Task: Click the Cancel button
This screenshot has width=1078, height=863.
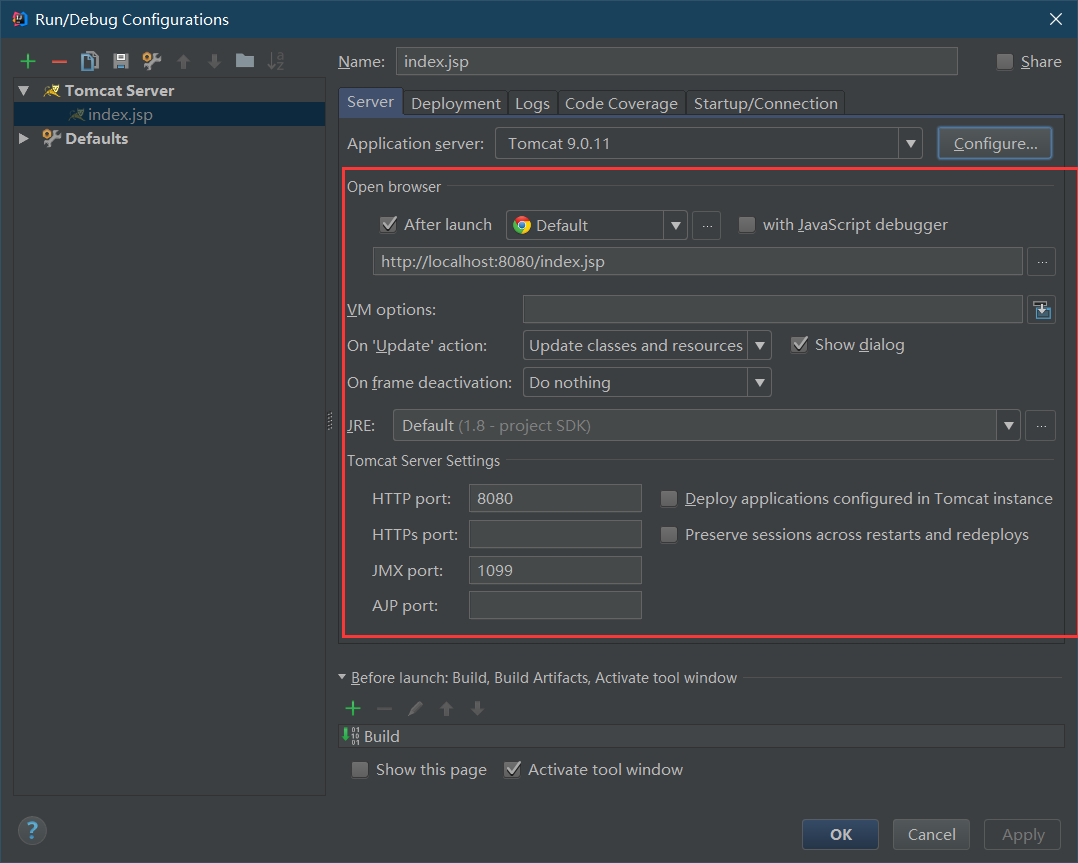Action: pos(931,834)
